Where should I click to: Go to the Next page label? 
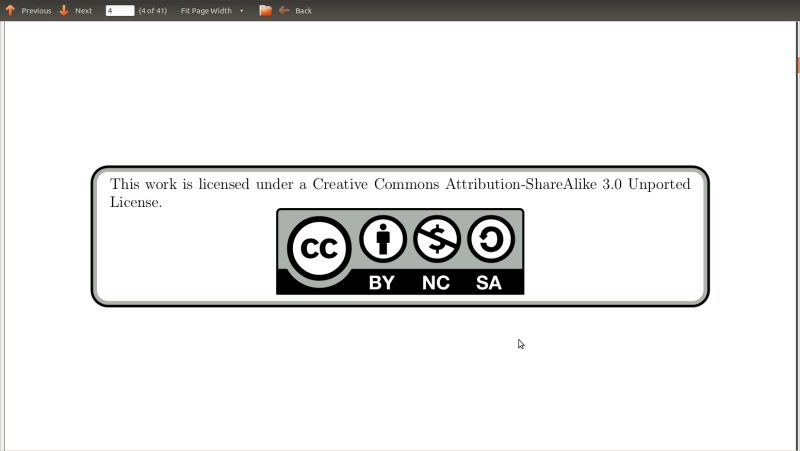[x=84, y=11]
